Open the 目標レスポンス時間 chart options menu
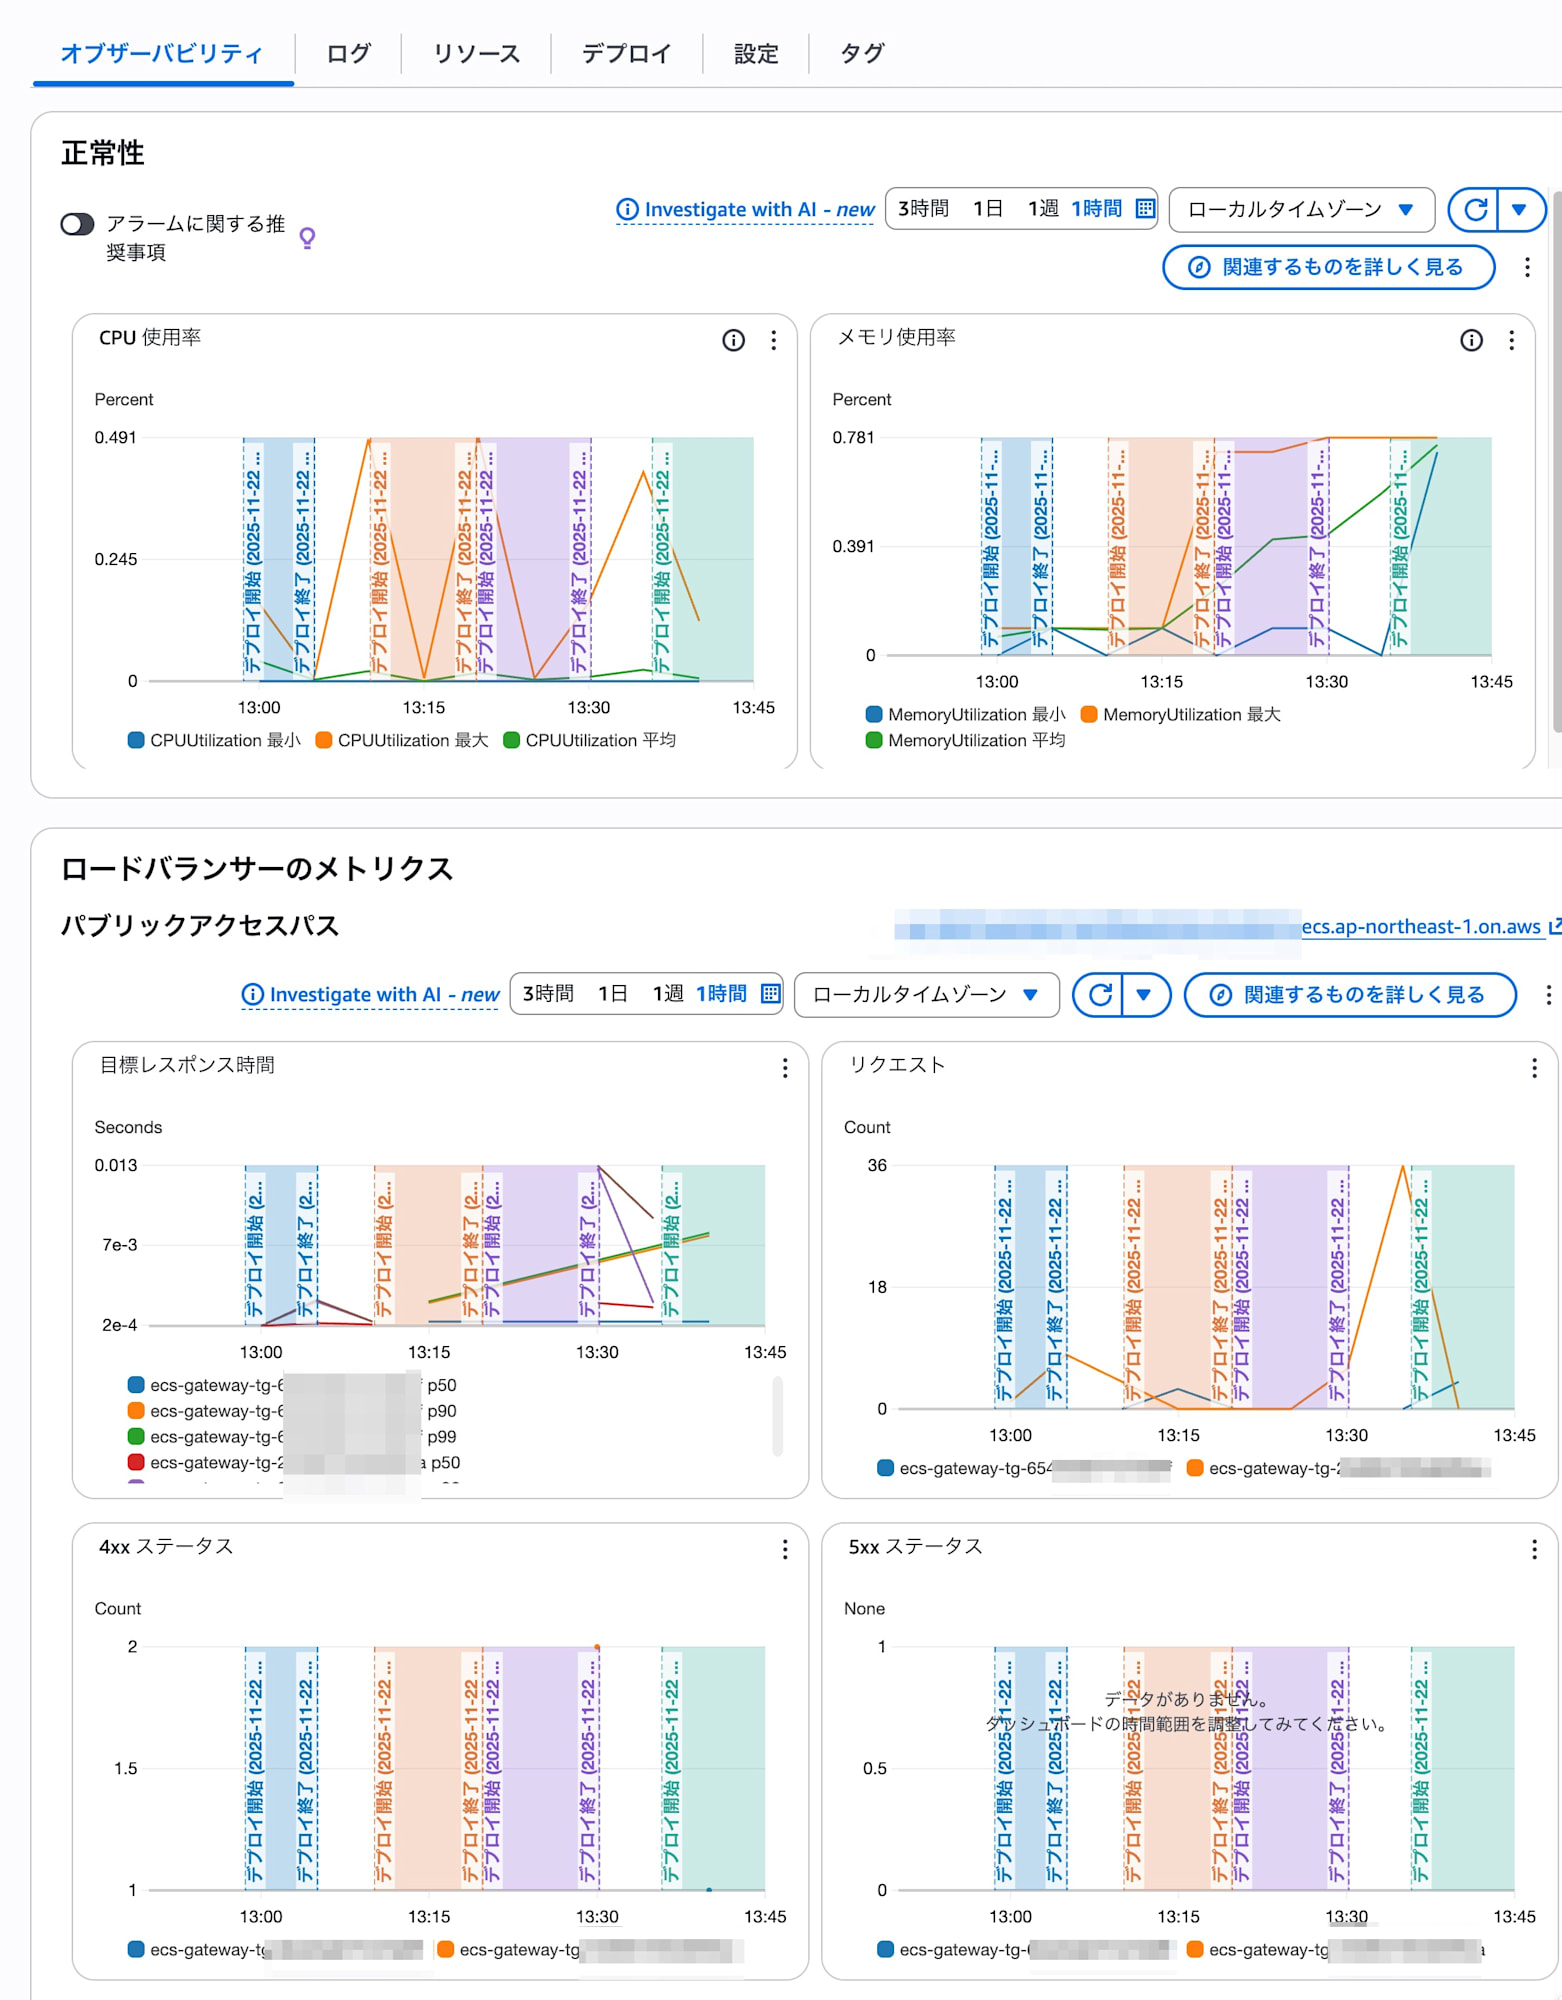 tap(785, 1069)
